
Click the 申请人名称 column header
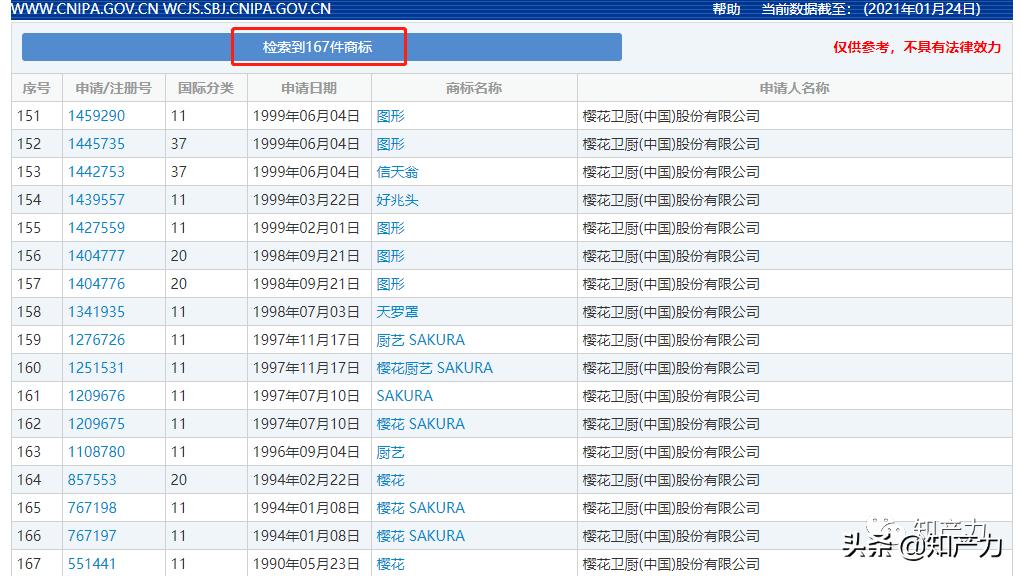pyautogui.click(x=794, y=88)
